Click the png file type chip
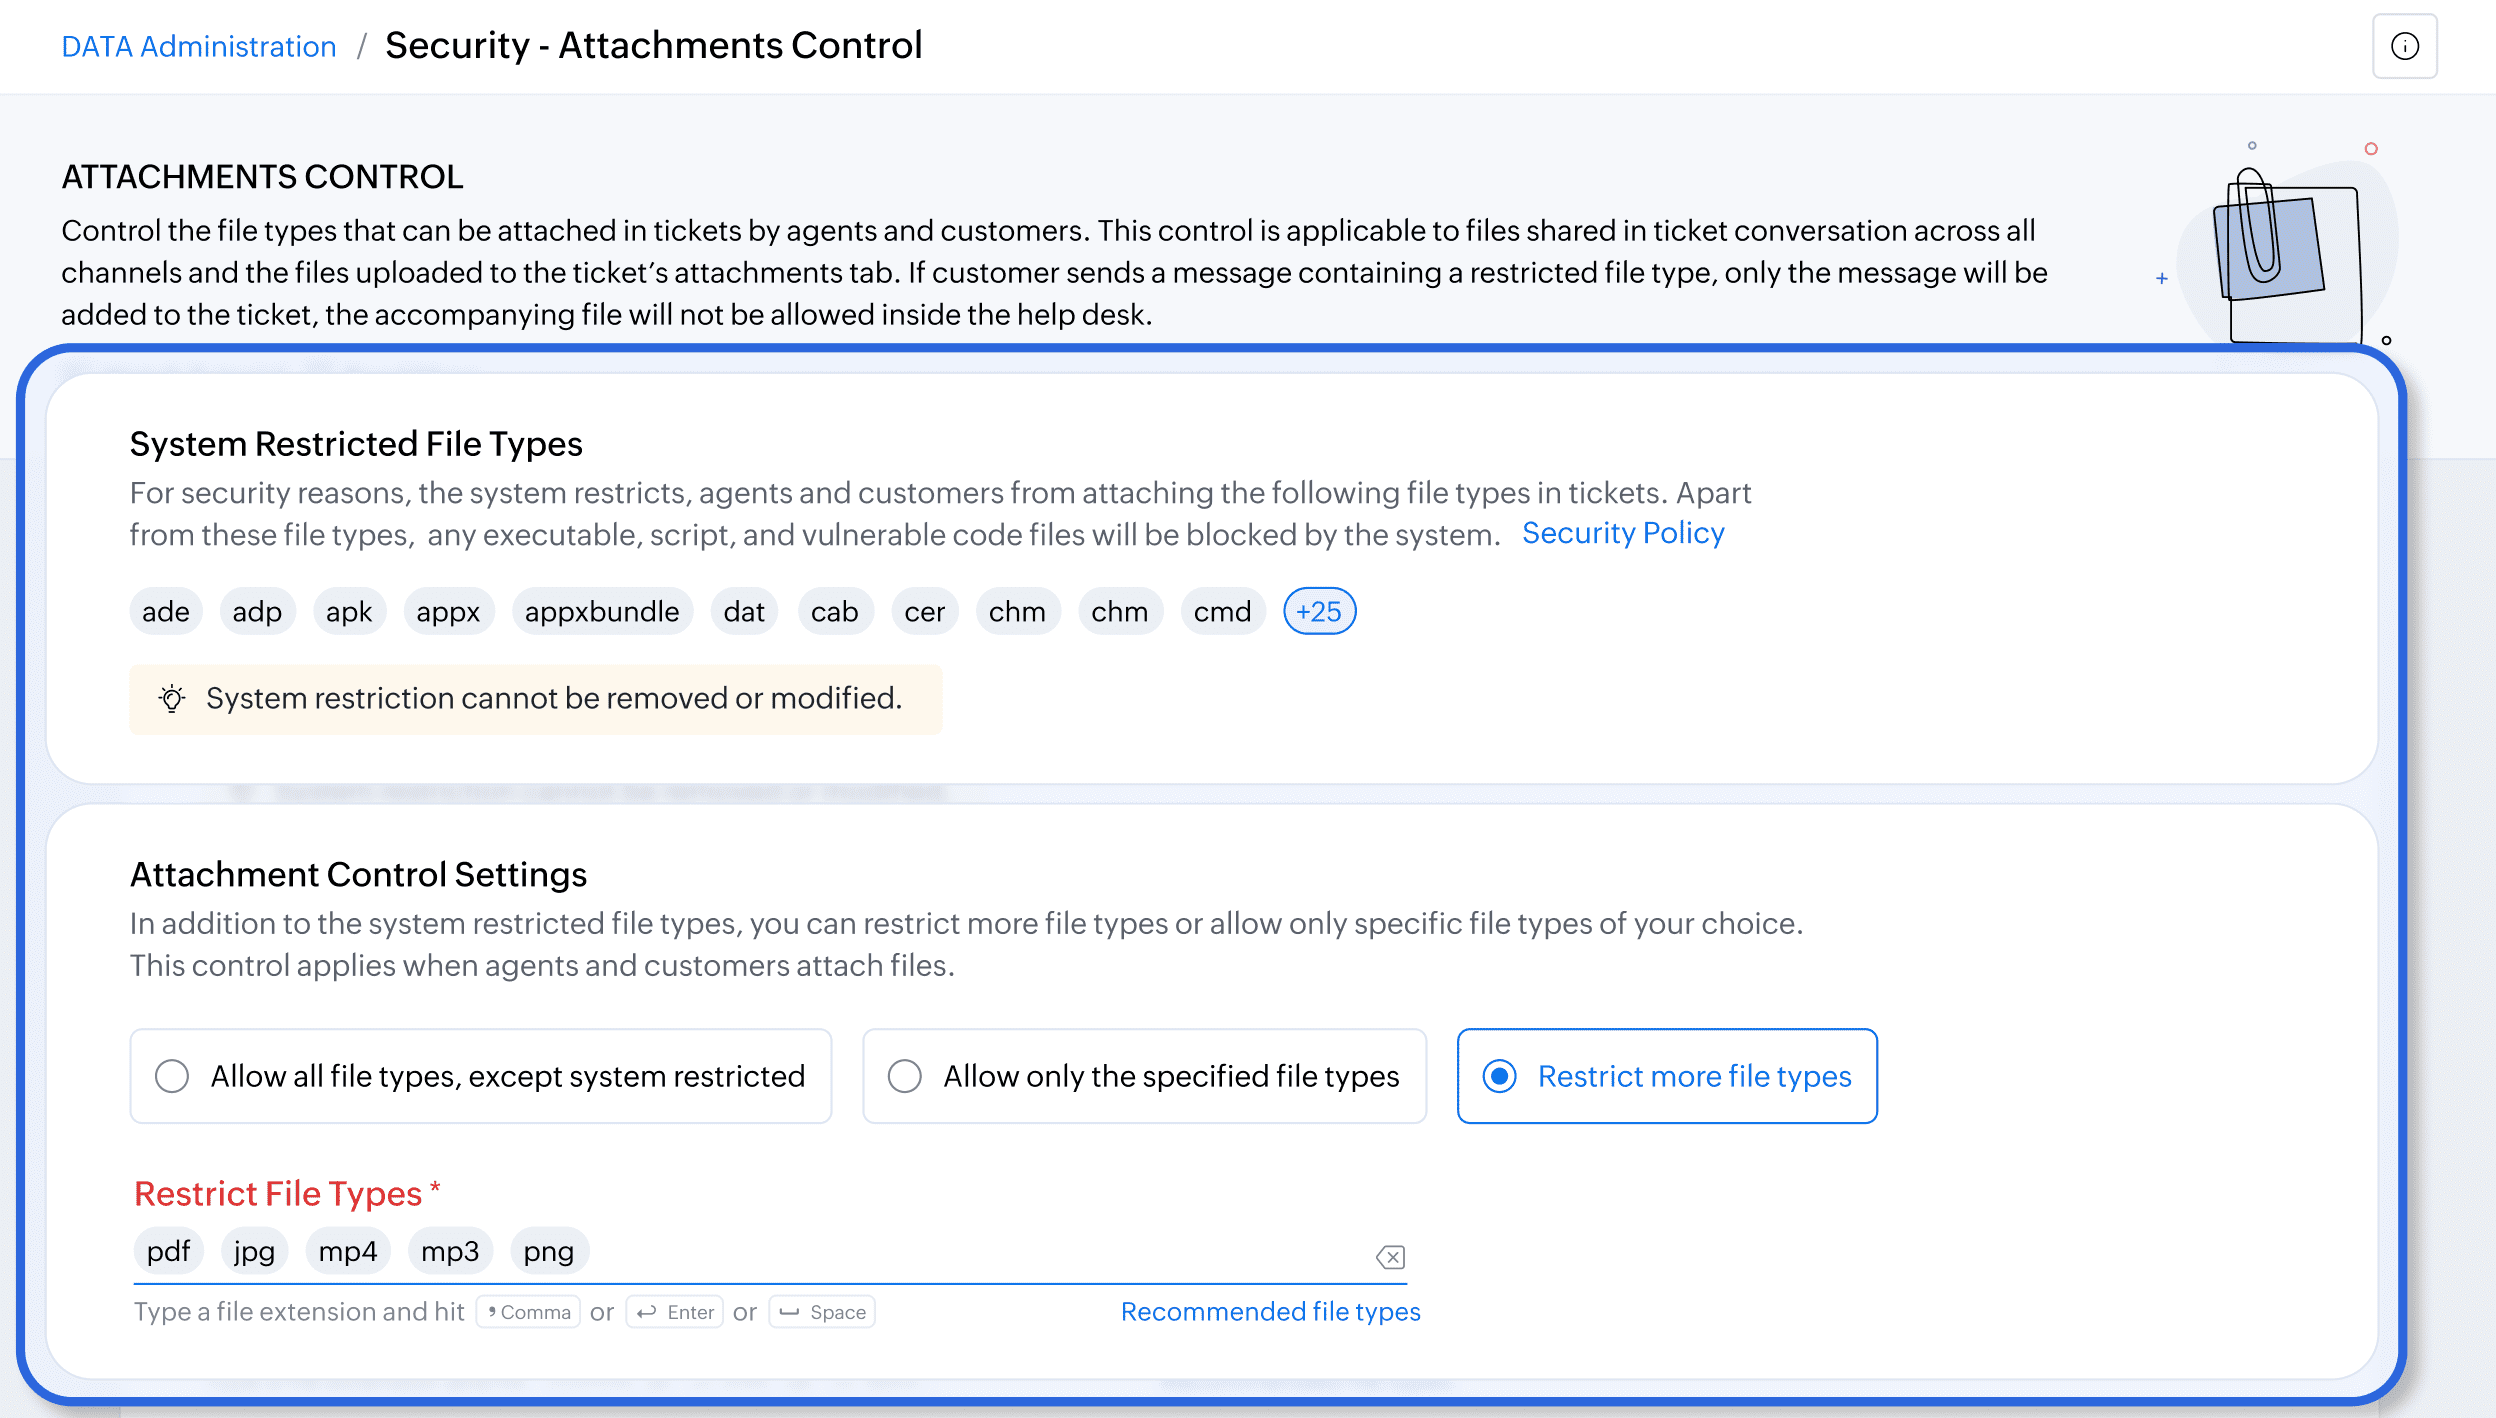The width and height of the screenshot is (2496, 1418). click(x=548, y=1251)
